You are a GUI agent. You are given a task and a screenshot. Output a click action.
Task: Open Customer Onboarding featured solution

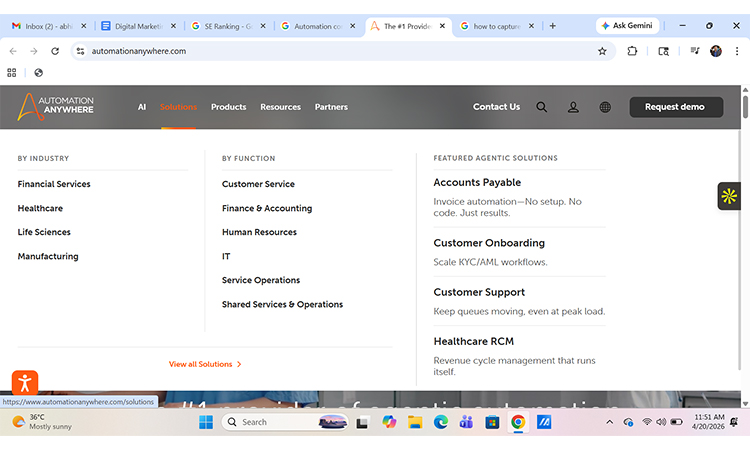pyautogui.click(x=489, y=243)
